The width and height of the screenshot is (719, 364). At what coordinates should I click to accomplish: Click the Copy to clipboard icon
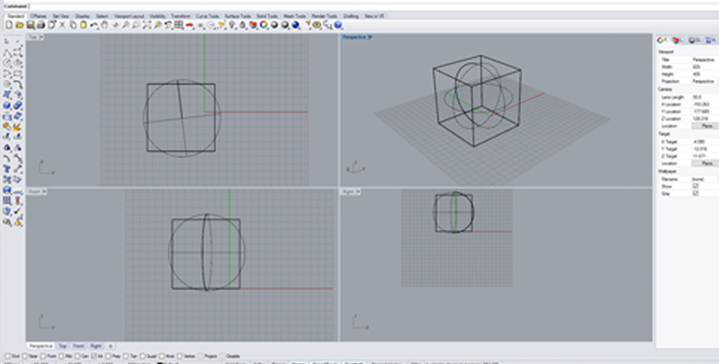coord(73,25)
